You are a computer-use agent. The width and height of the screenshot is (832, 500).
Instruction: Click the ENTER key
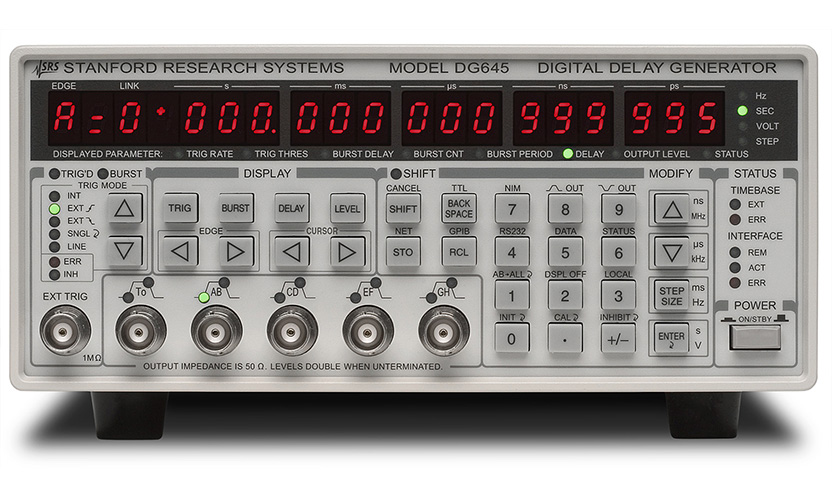[672, 338]
